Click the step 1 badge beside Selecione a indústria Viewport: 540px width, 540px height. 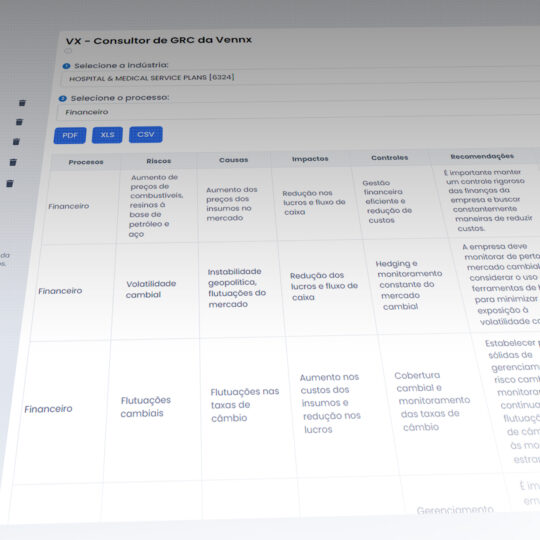coord(66,66)
